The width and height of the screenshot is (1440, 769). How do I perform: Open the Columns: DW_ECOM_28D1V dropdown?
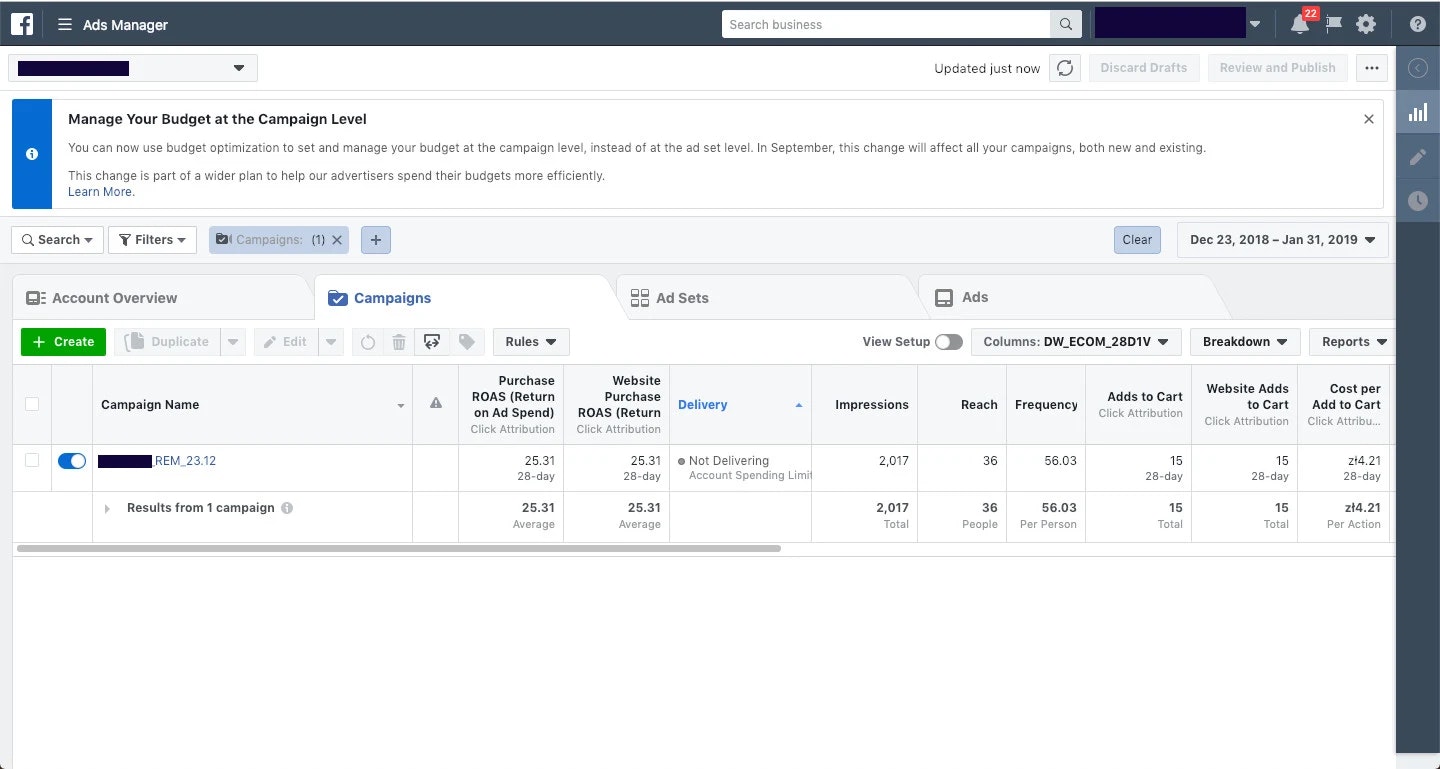(x=1076, y=342)
